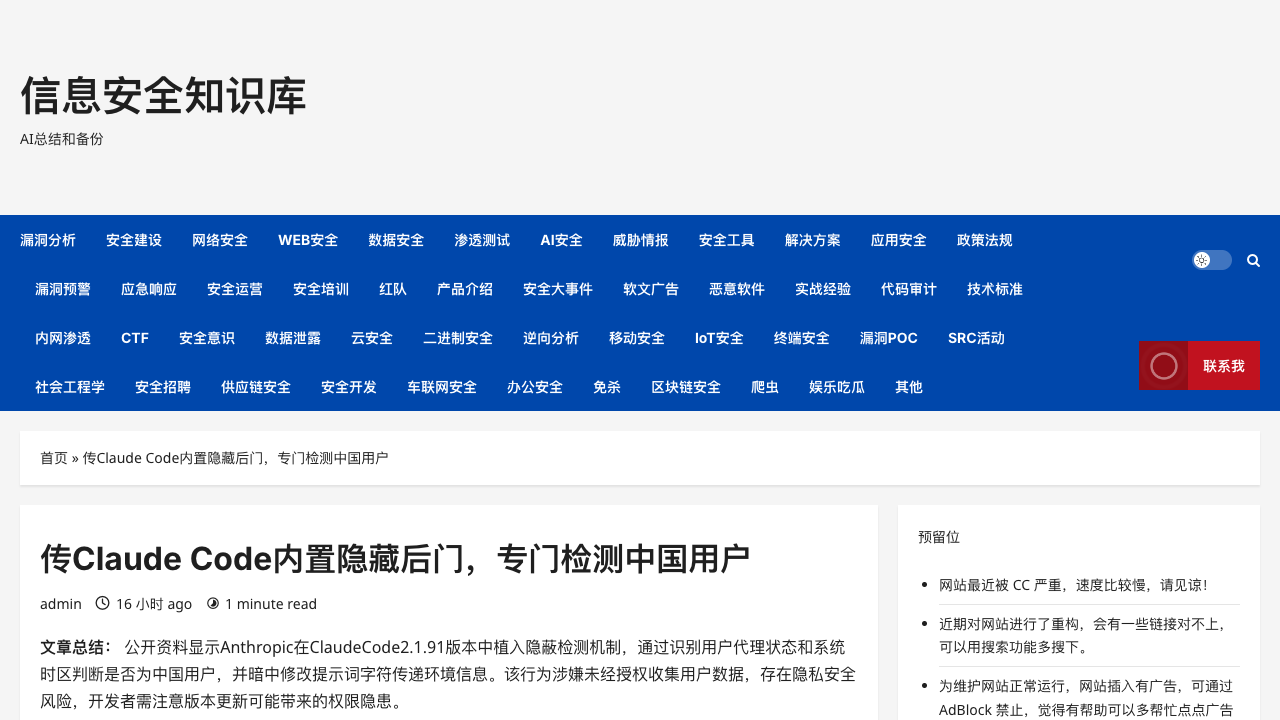
Task: Open the 安全意识 menu item
Action: [x=207, y=338]
